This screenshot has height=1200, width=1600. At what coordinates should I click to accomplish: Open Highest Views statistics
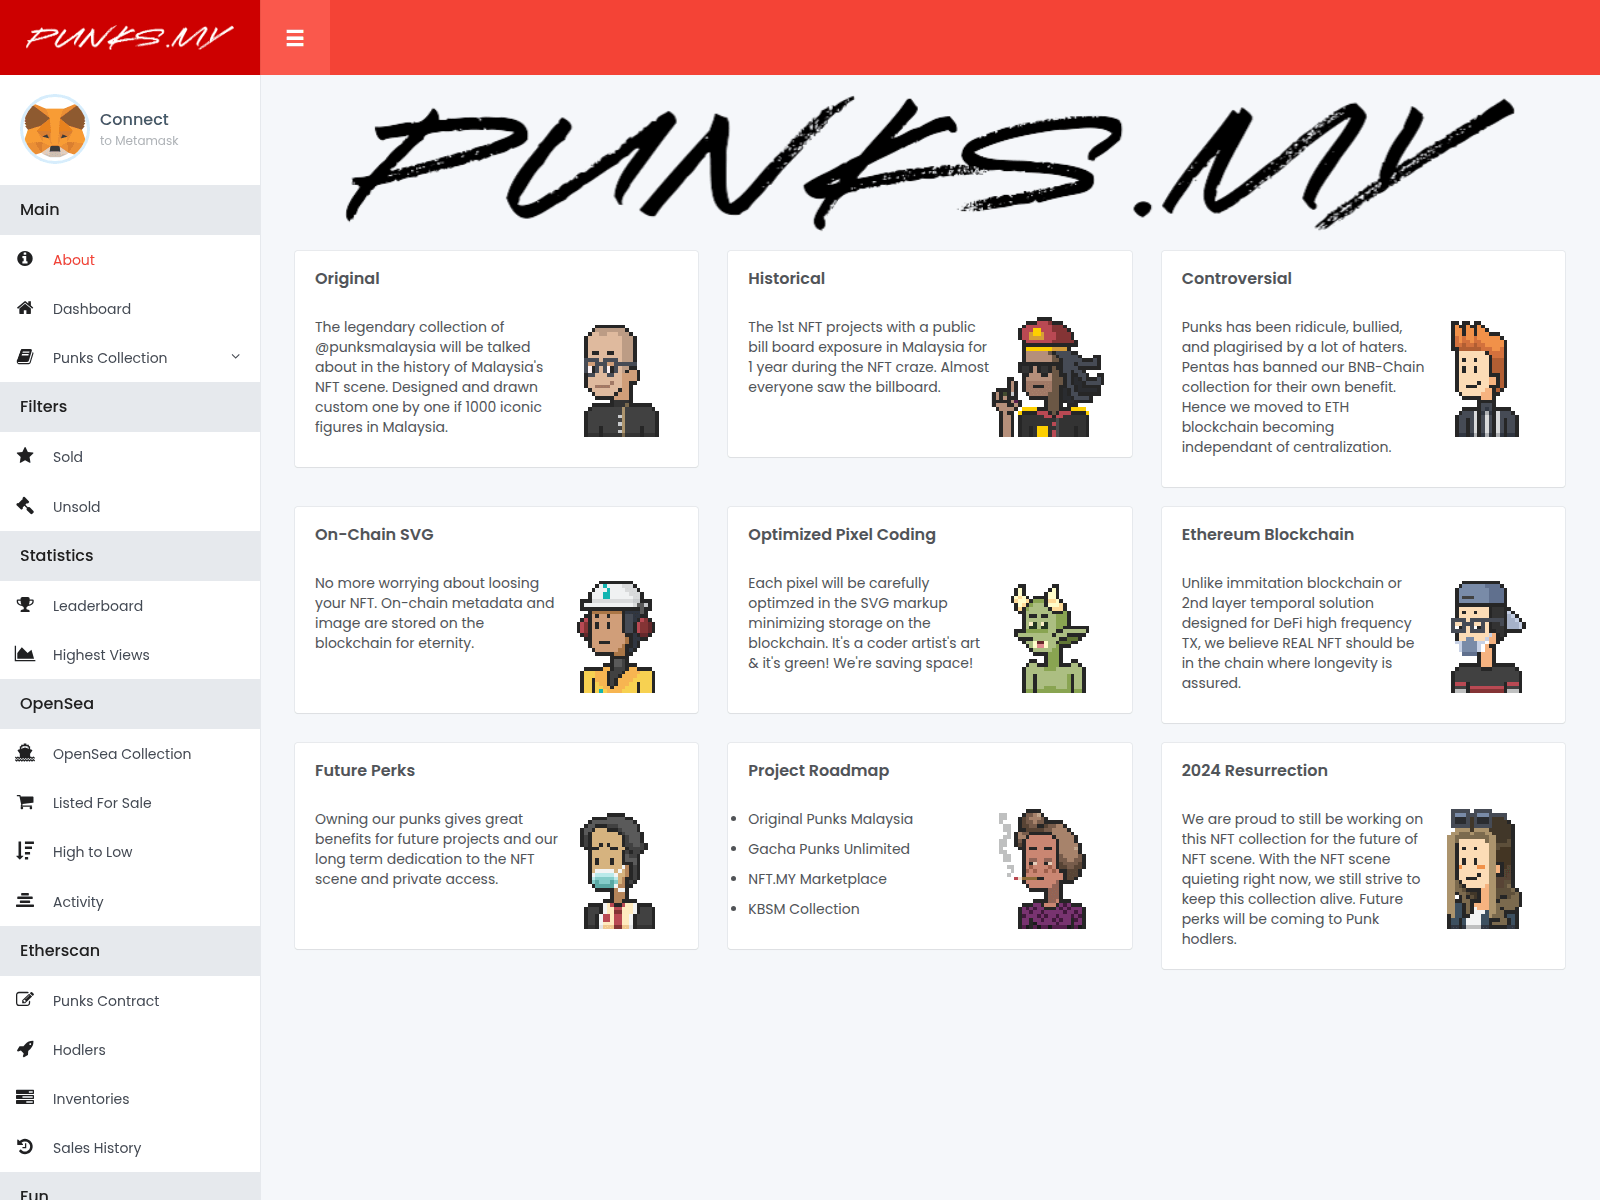pyautogui.click(x=130, y=655)
